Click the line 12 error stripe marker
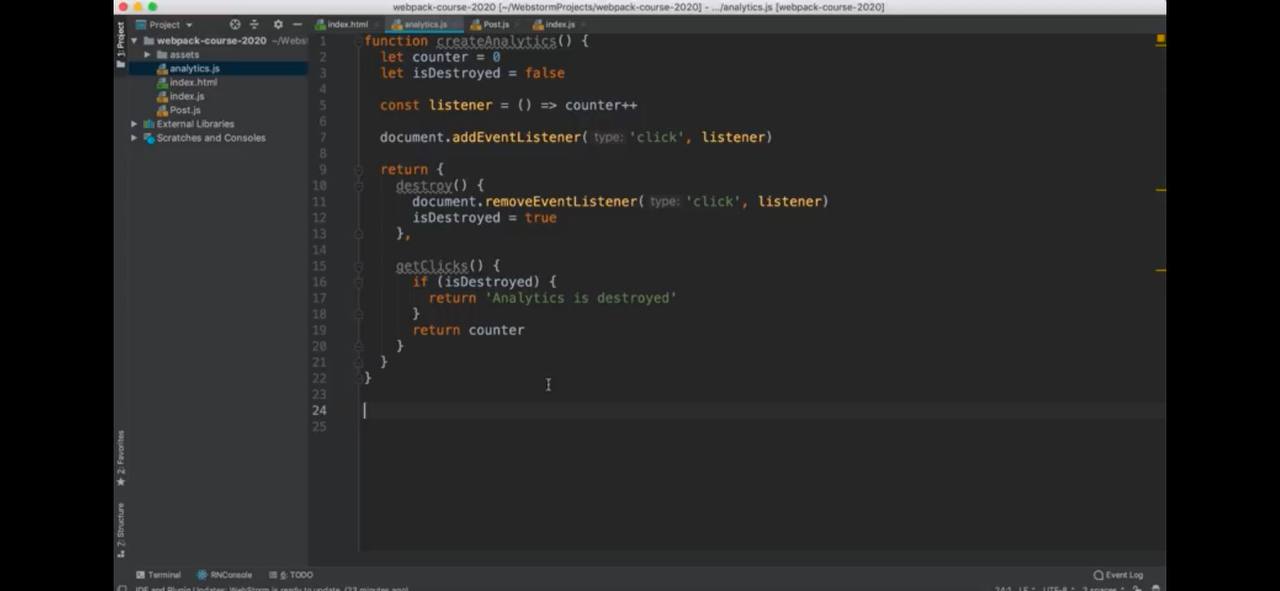Screen dimensions: 1280x591 (x=1161, y=189)
